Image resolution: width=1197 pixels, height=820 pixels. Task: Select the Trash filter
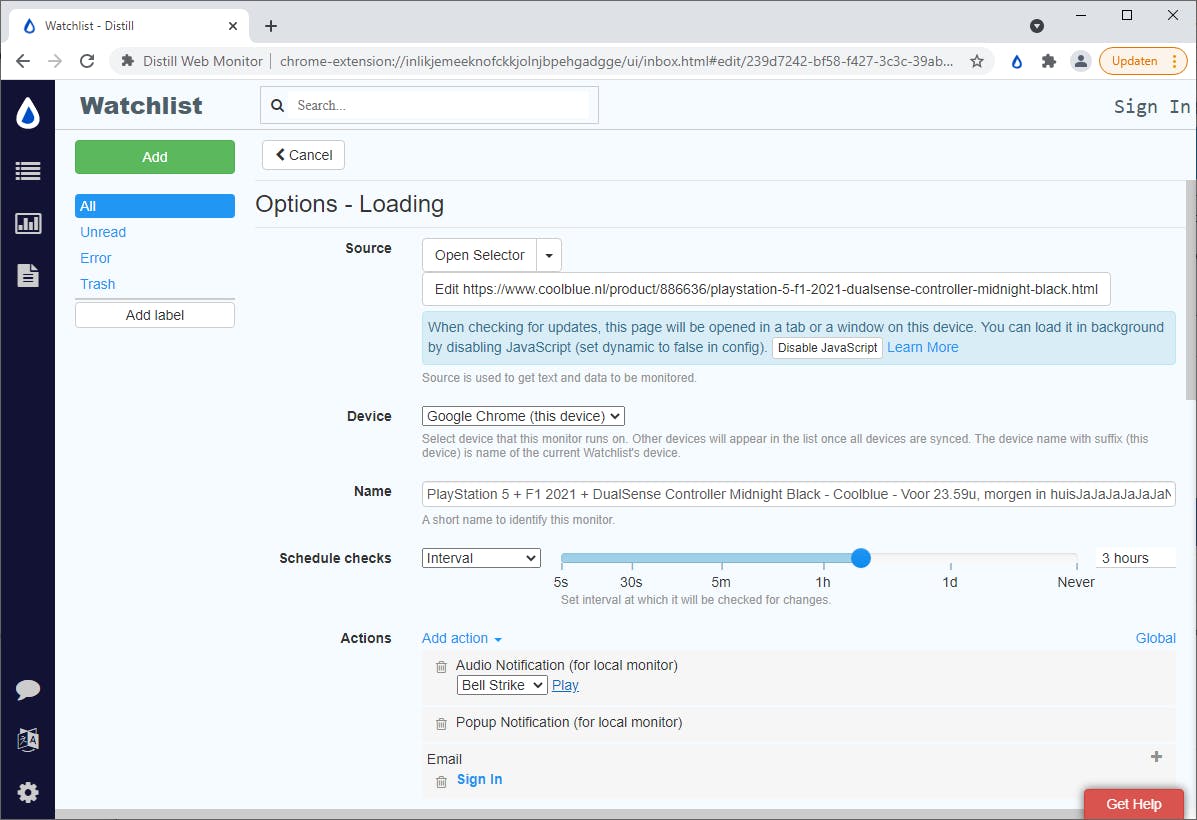click(x=98, y=284)
